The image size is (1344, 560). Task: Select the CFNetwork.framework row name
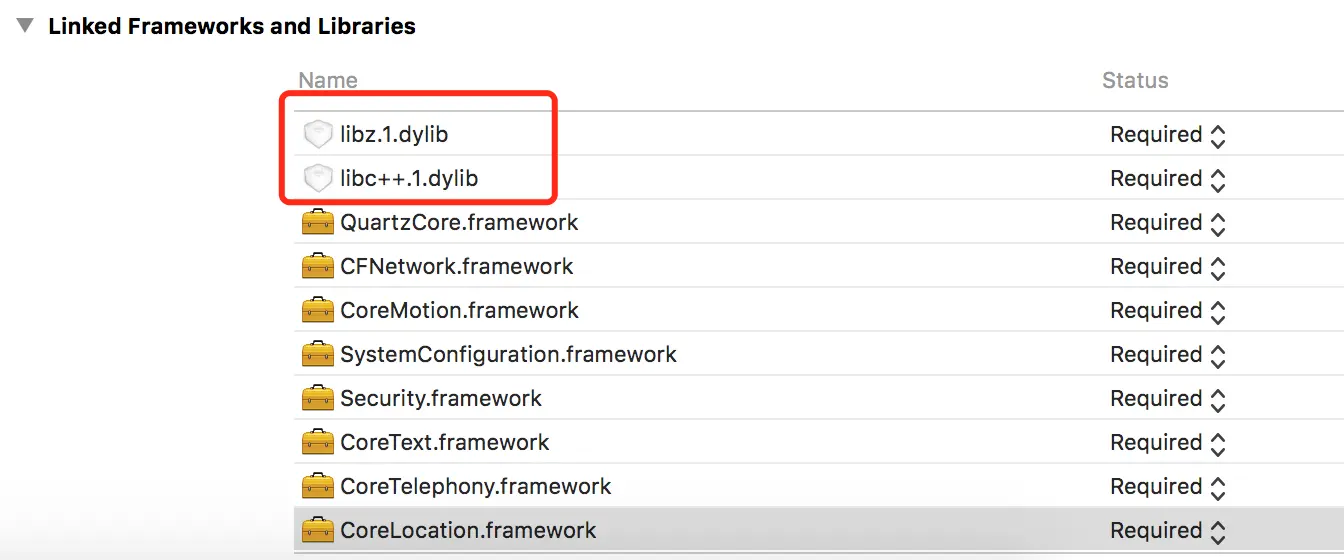(457, 267)
